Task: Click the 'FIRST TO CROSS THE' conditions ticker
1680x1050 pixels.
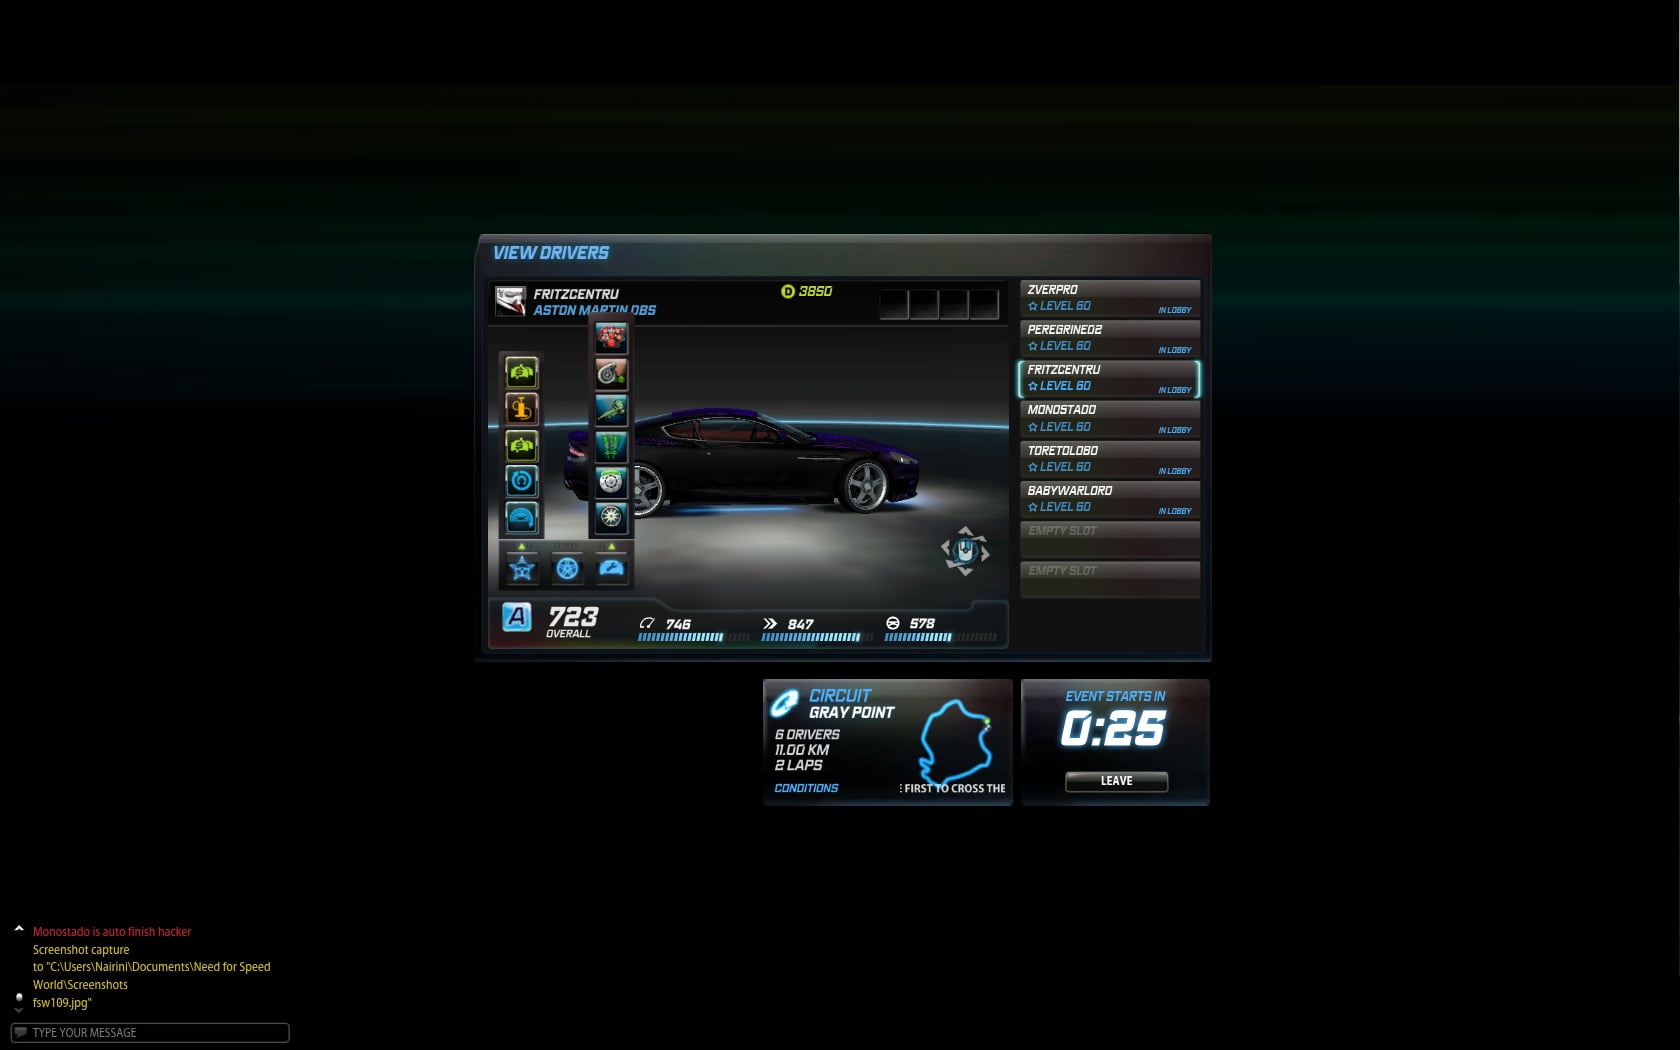Action: pyautogui.click(x=953, y=788)
